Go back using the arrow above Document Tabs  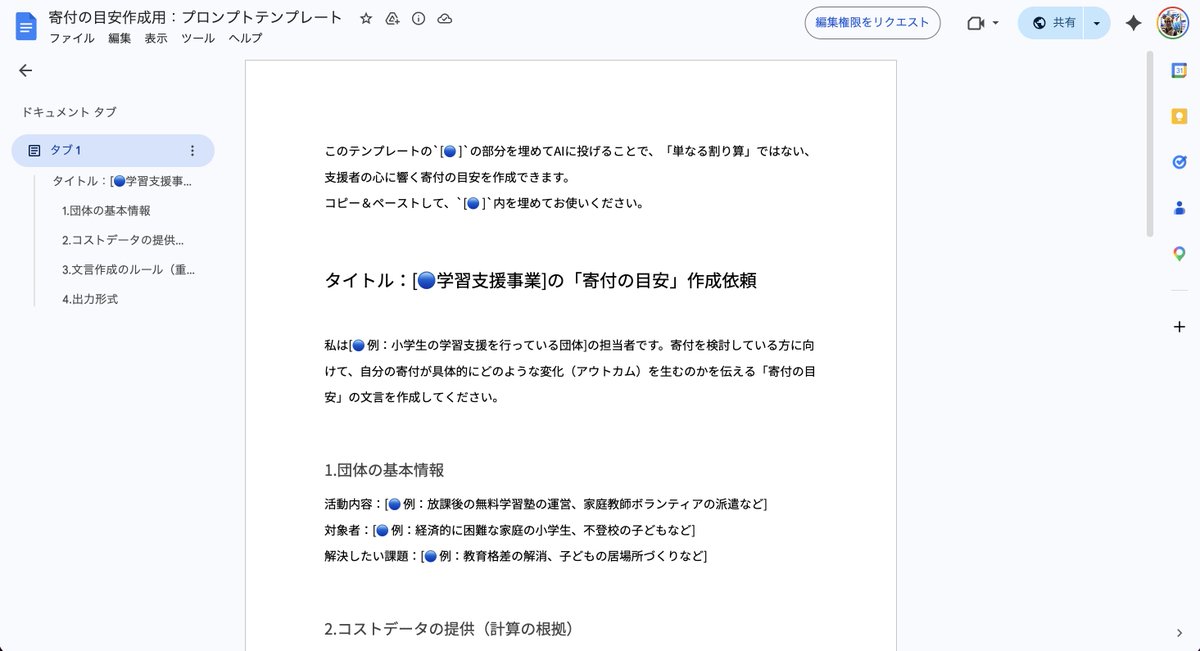25,70
